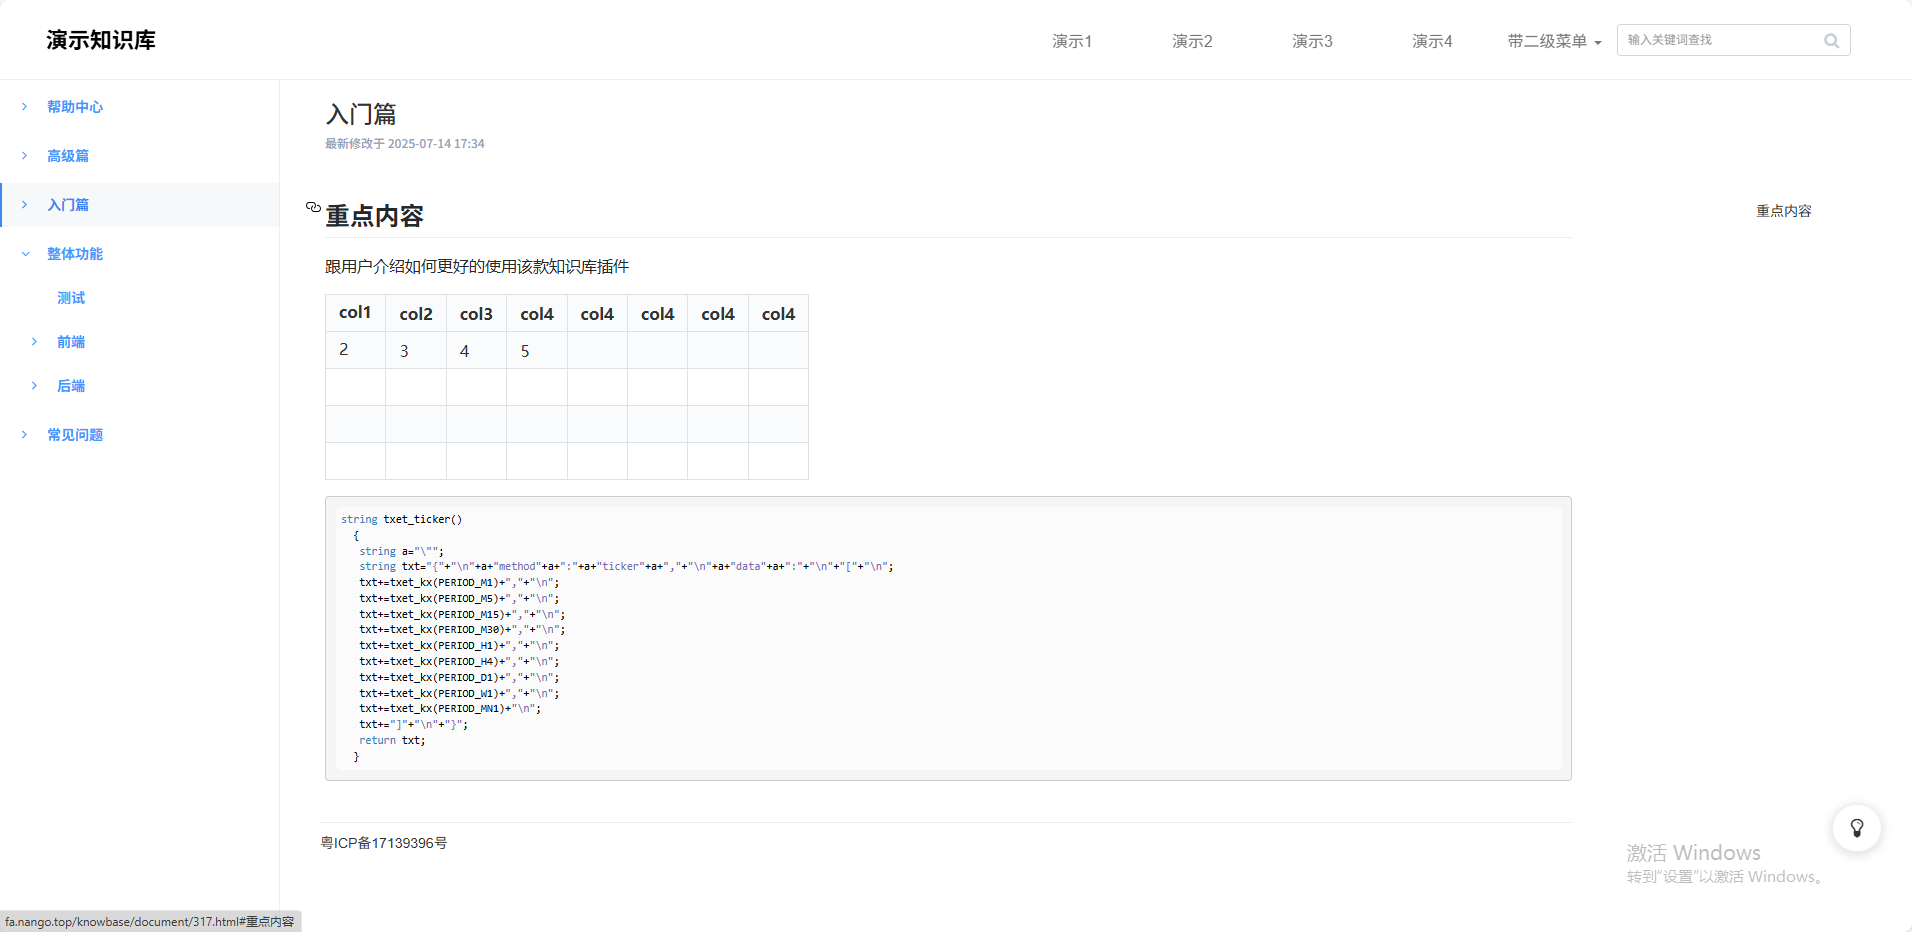Go to 演示2 navigation item
The width and height of the screenshot is (1912, 932).
1192,41
